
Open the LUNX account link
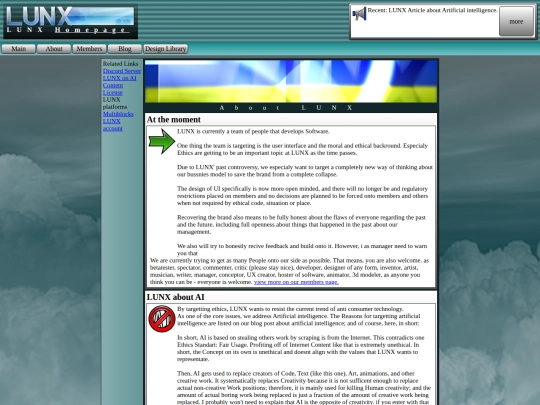coord(113,125)
